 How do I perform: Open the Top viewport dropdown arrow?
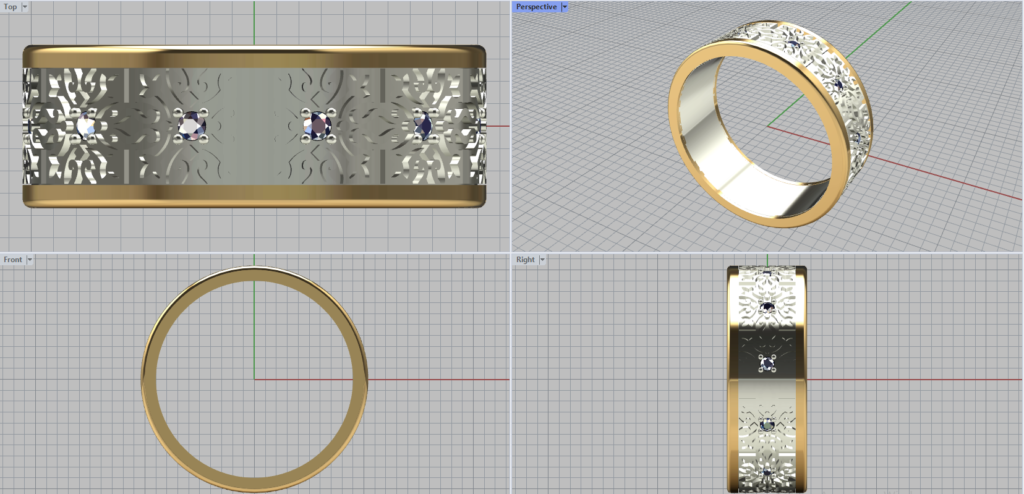click(x=24, y=6)
